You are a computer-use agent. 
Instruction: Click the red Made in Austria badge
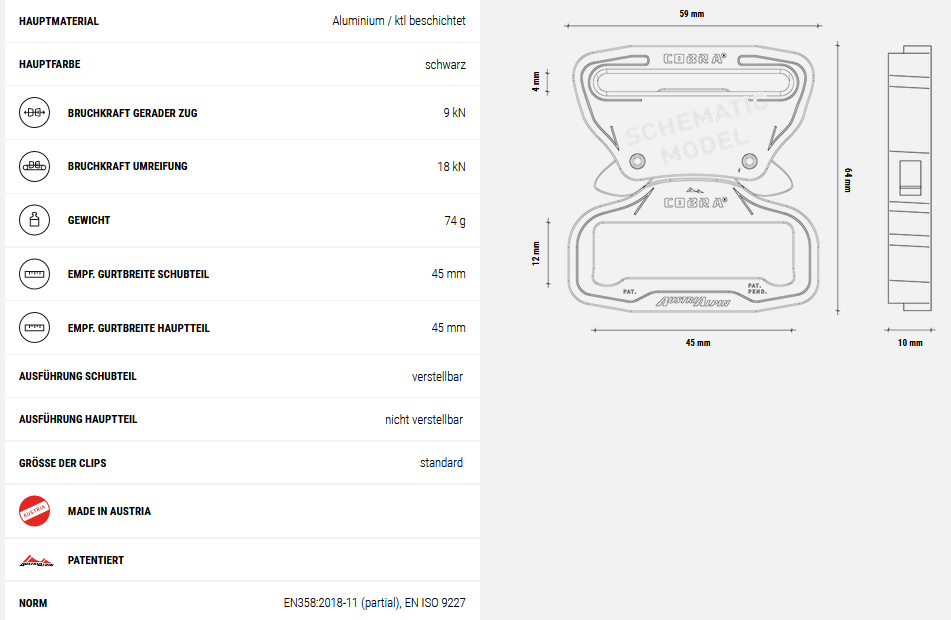tap(35, 511)
